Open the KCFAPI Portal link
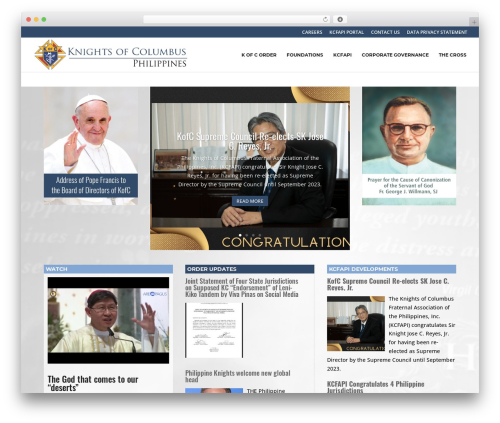This screenshot has height=423, width=500. (346, 32)
